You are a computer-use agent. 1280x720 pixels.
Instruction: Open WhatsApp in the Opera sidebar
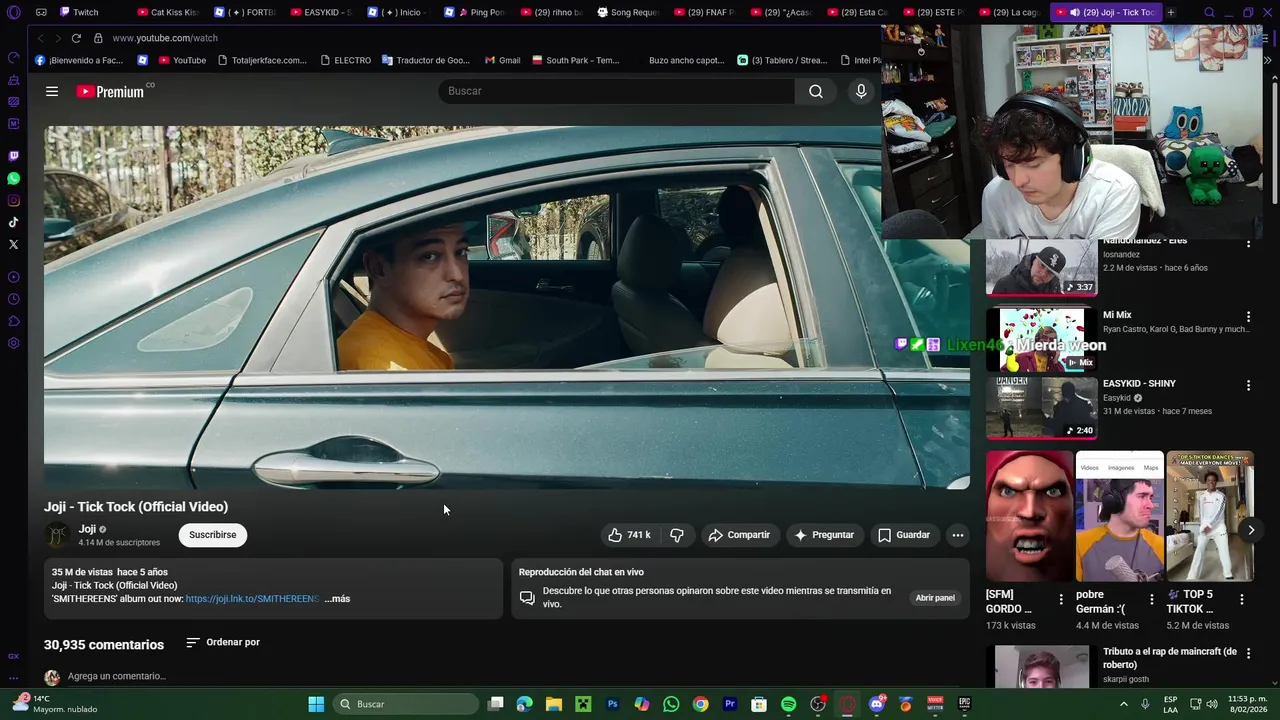click(13, 178)
